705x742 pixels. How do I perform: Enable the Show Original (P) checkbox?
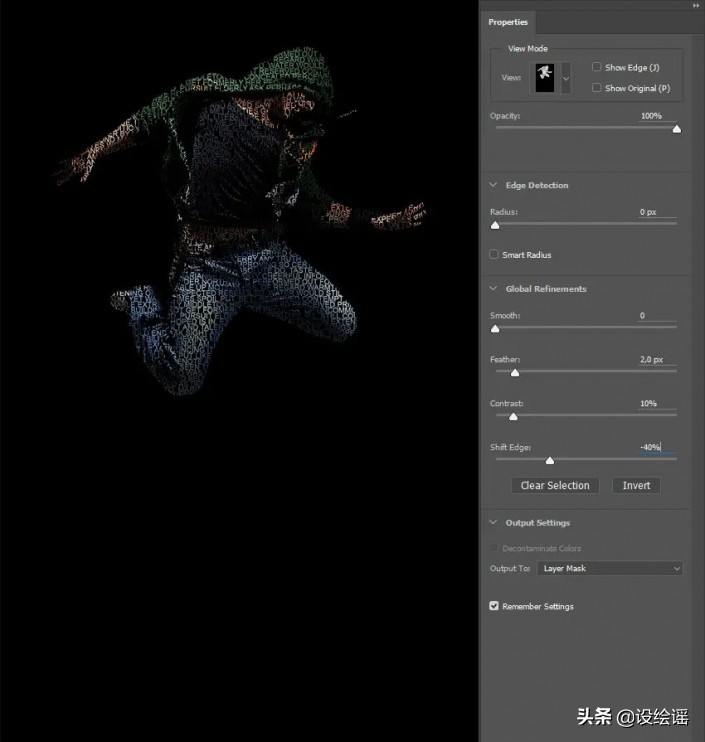click(597, 88)
